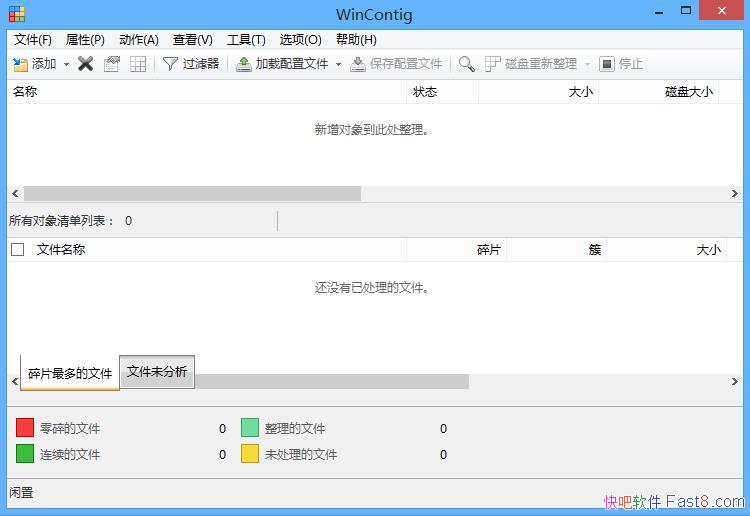The image size is (750, 516).
Task: Click the properties sheet icon in toolbar
Action: pyautogui.click(x=112, y=64)
